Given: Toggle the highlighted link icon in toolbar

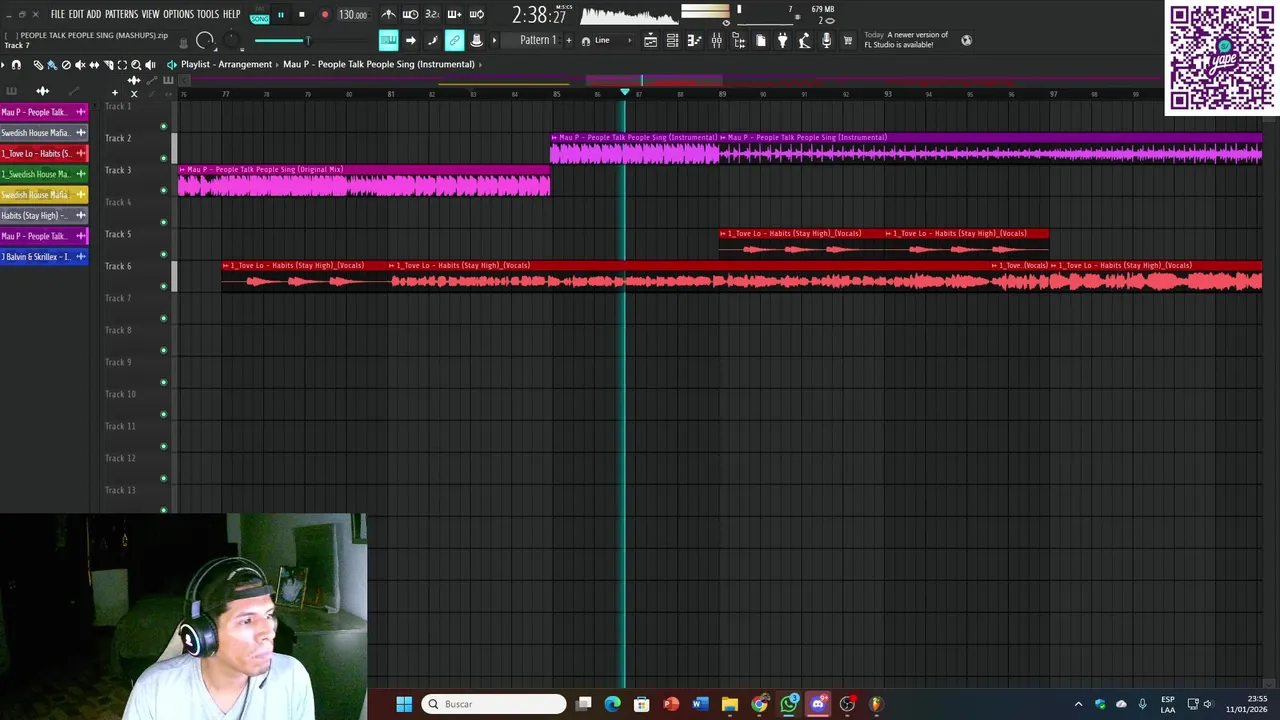Looking at the screenshot, I should (x=454, y=40).
